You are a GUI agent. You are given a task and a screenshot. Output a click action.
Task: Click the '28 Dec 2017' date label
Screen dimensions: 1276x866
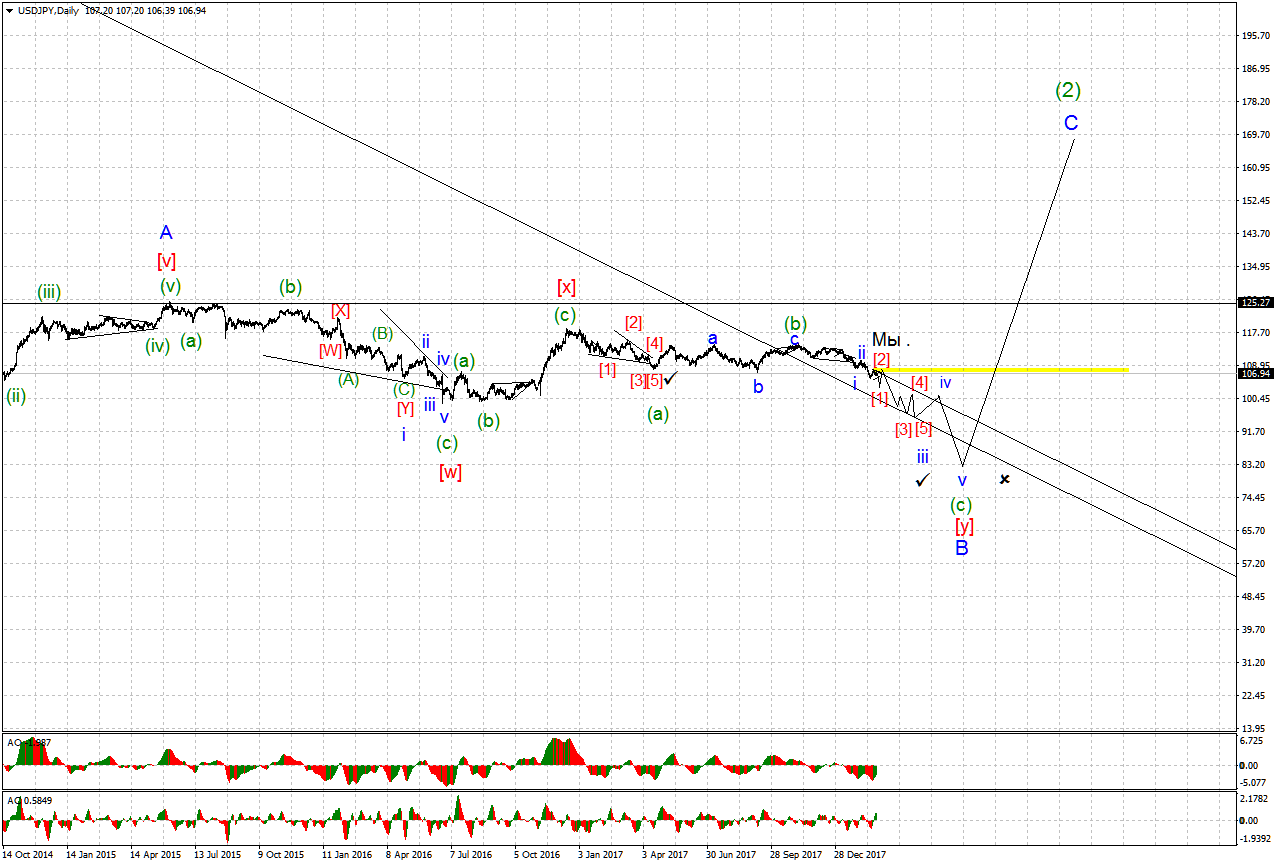(859, 855)
